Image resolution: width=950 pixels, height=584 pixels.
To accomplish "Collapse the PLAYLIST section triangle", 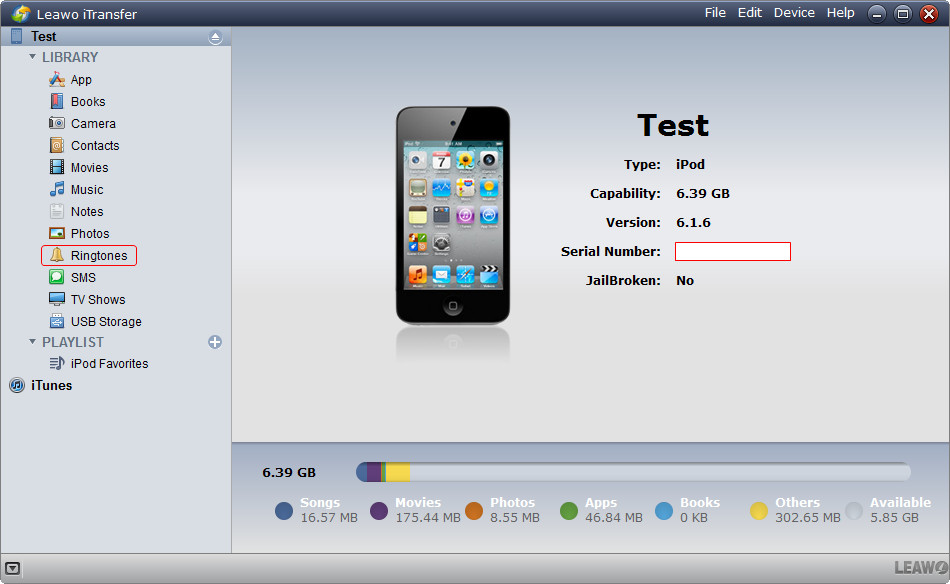I will [33, 342].
